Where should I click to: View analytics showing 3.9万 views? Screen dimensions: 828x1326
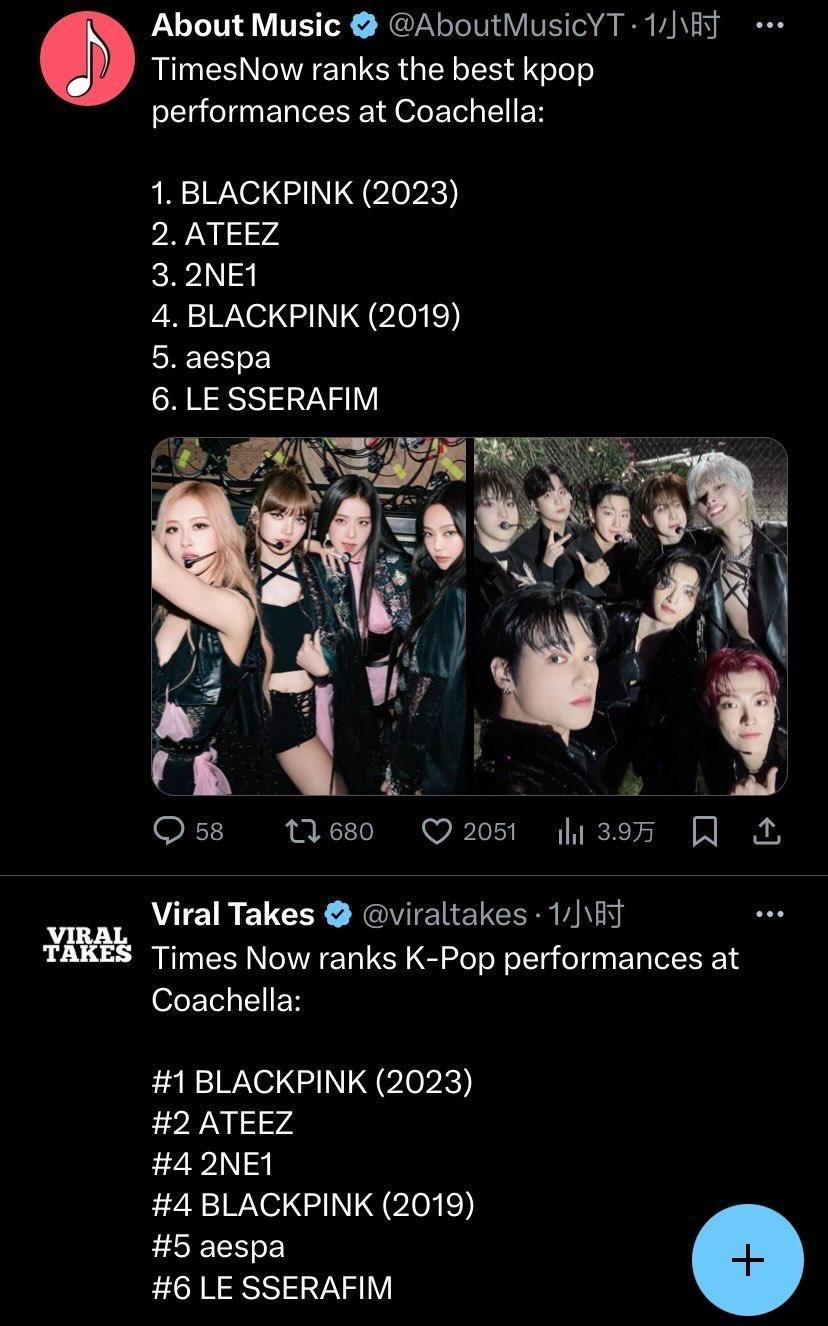point(571,831)
